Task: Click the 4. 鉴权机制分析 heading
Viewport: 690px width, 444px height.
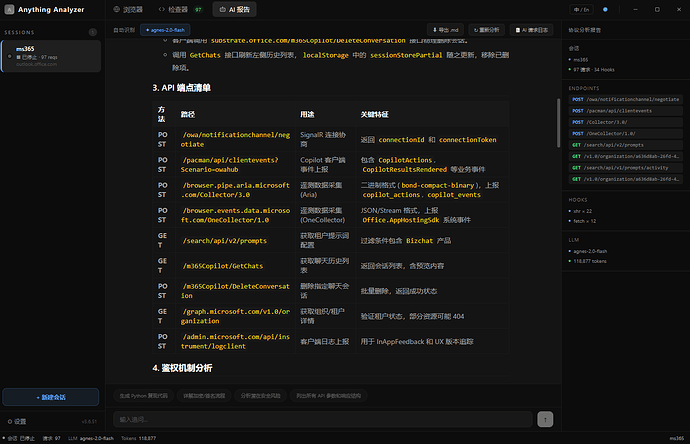Action: tap(182, 368)
